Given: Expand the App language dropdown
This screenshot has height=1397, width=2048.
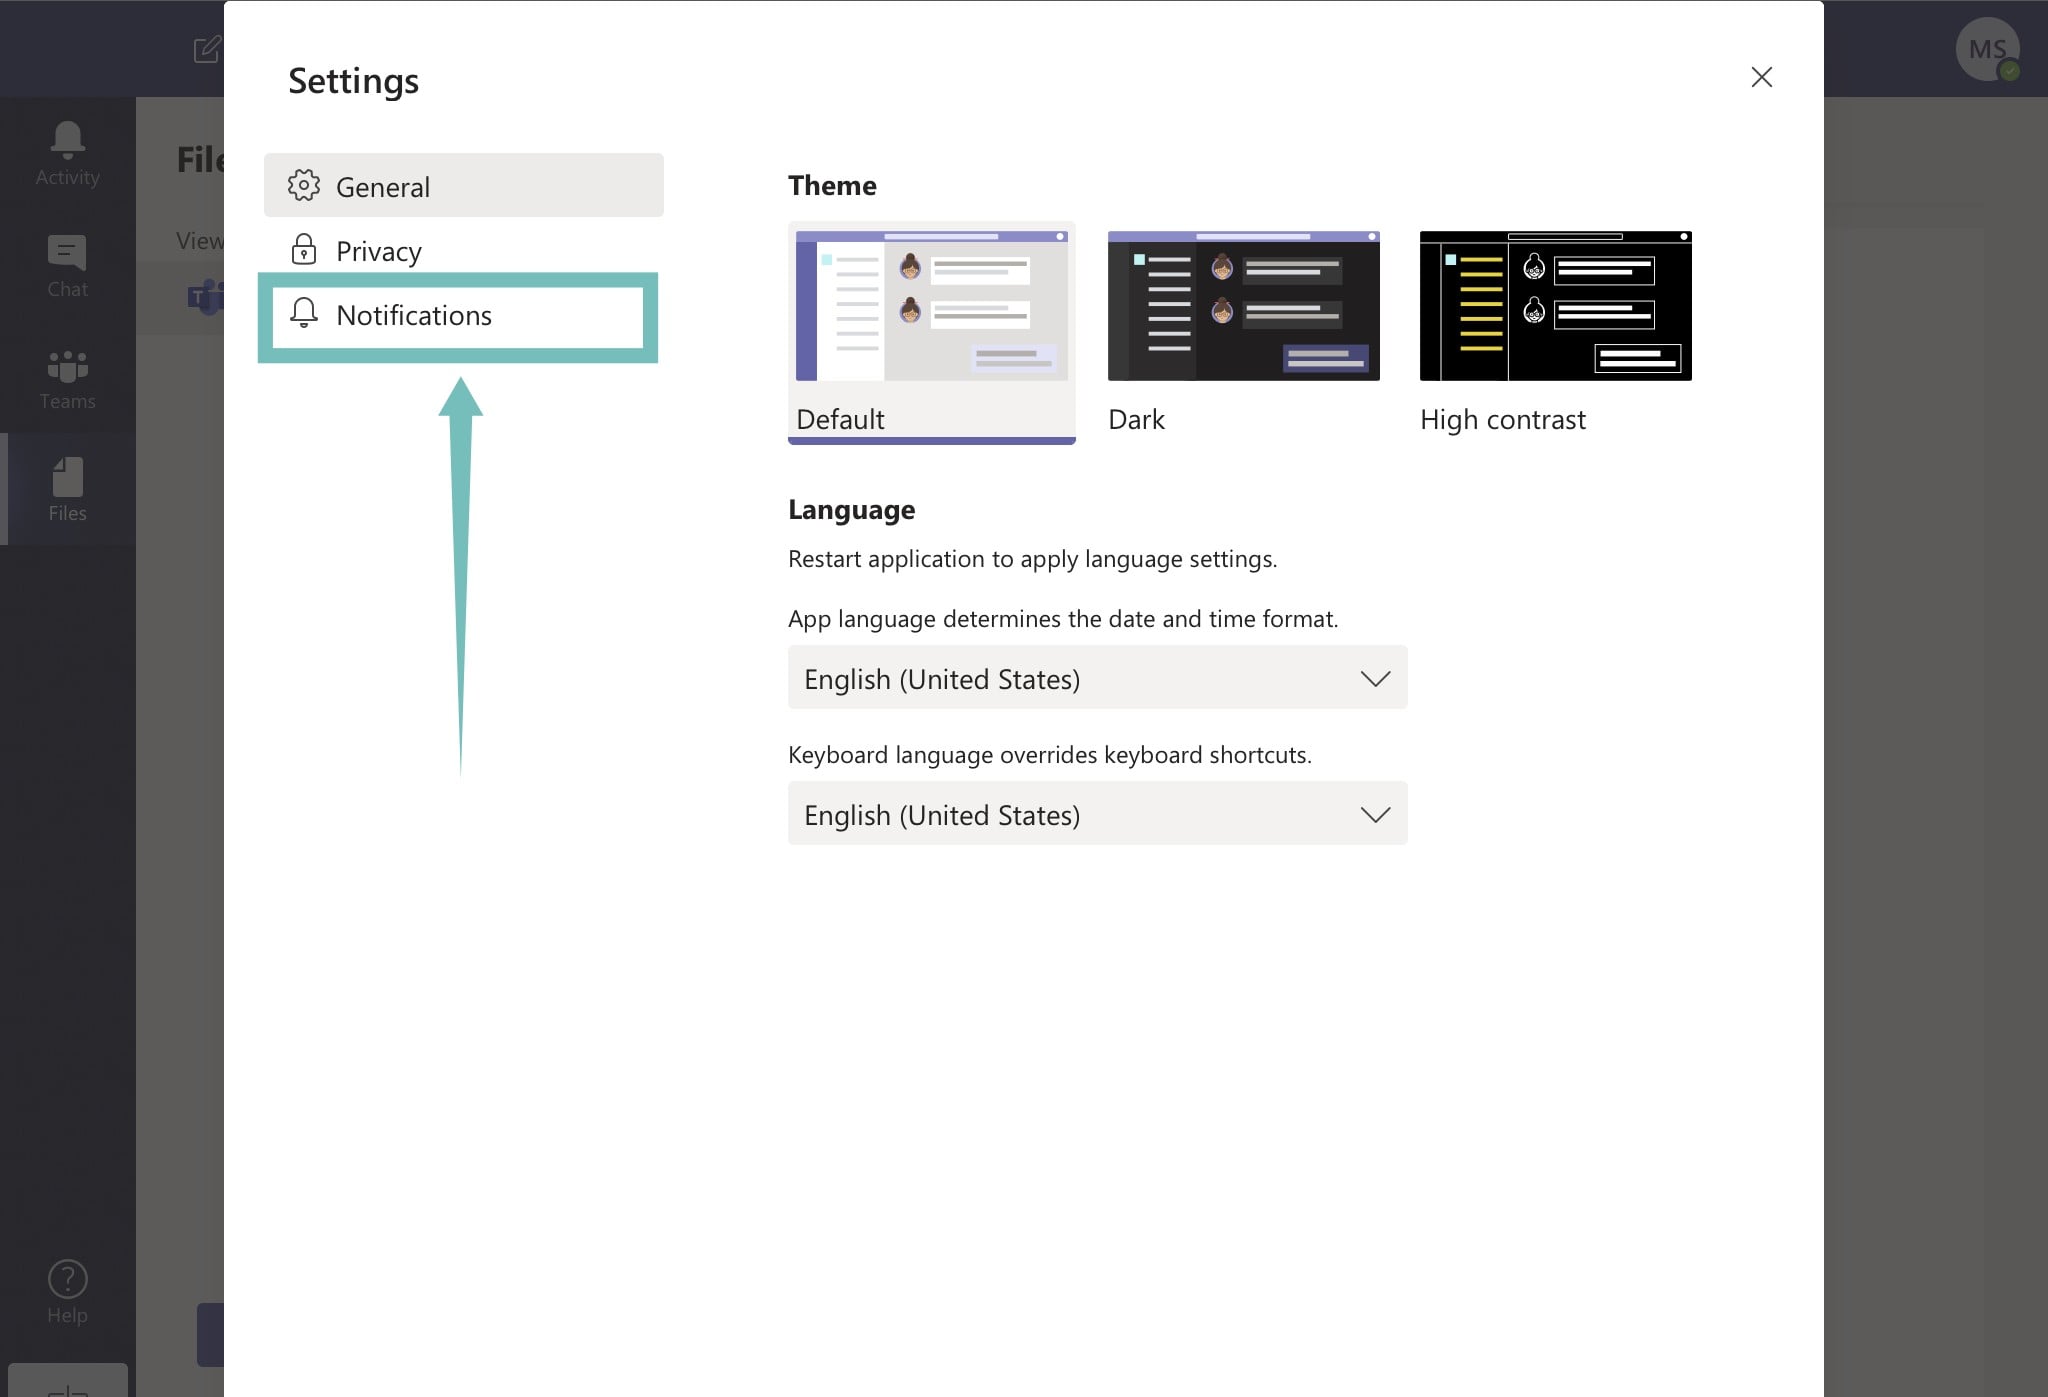Looking at the screenshot, I should pyautogui.click(x=1097, y=678).
